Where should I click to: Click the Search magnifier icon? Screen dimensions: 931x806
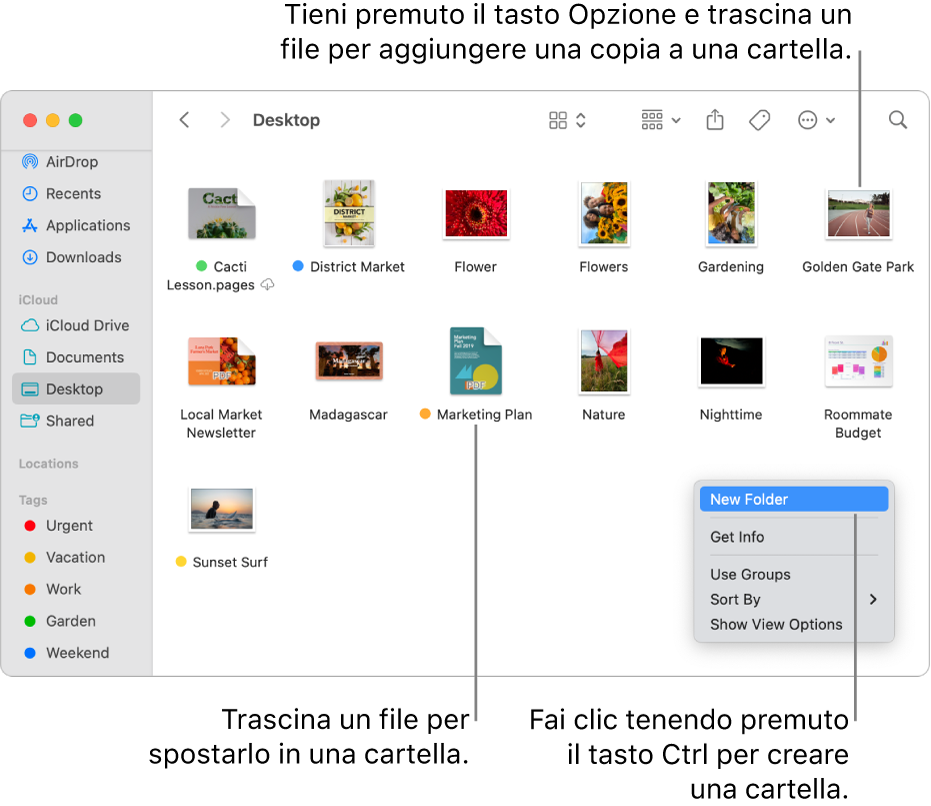(898, 120)
